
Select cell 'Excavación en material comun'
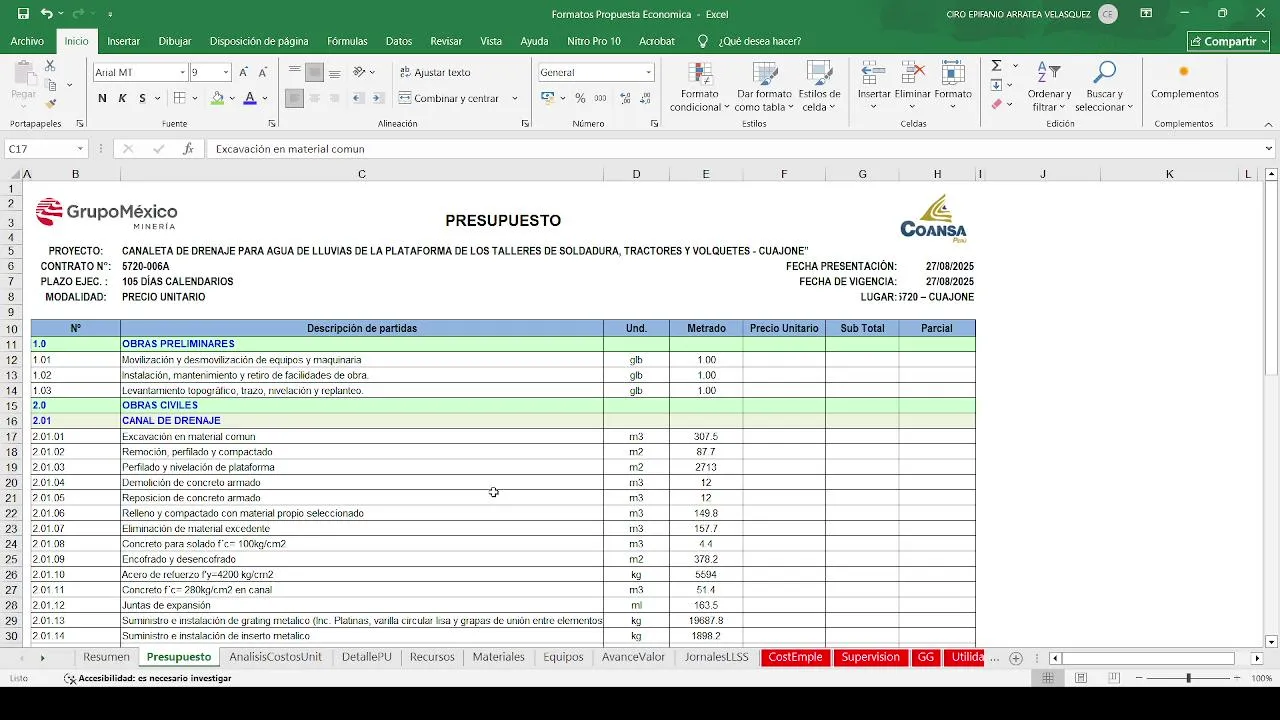[x=362, y=437]
